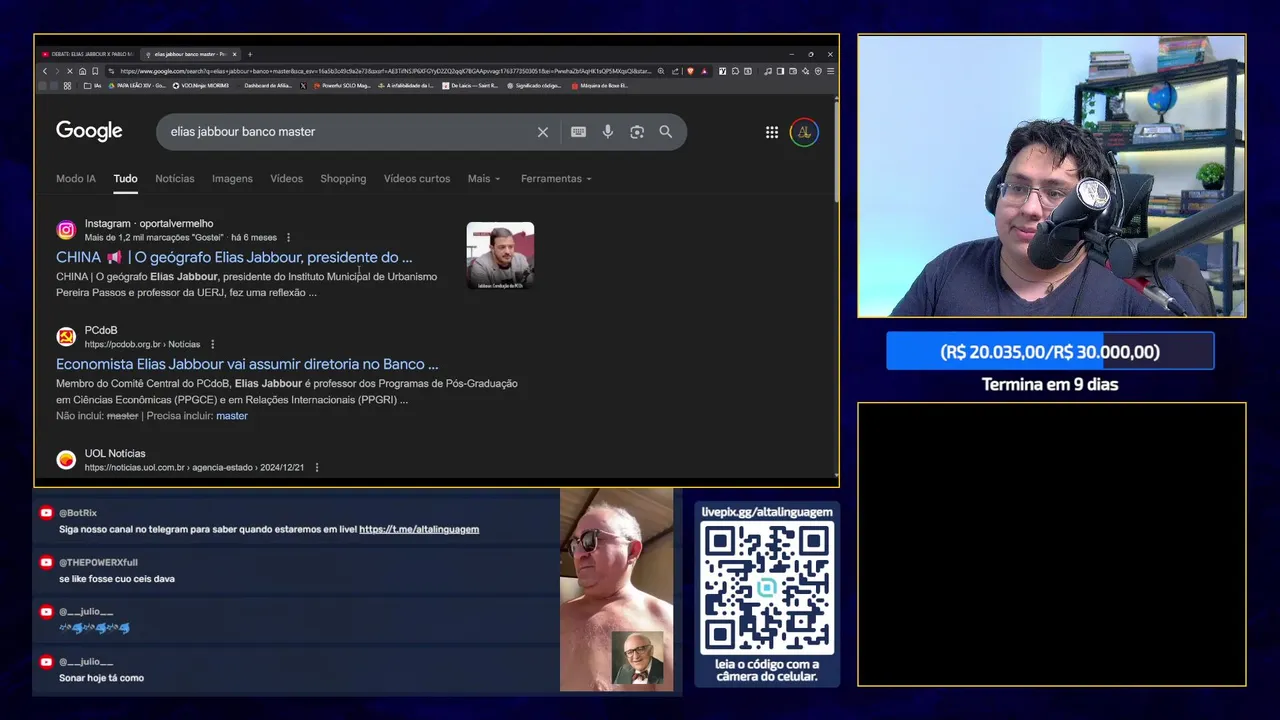Clear the Google search box with X
Image resolution: width=1280 pixels, height=720 pixels.
click(x=543, y=132)
